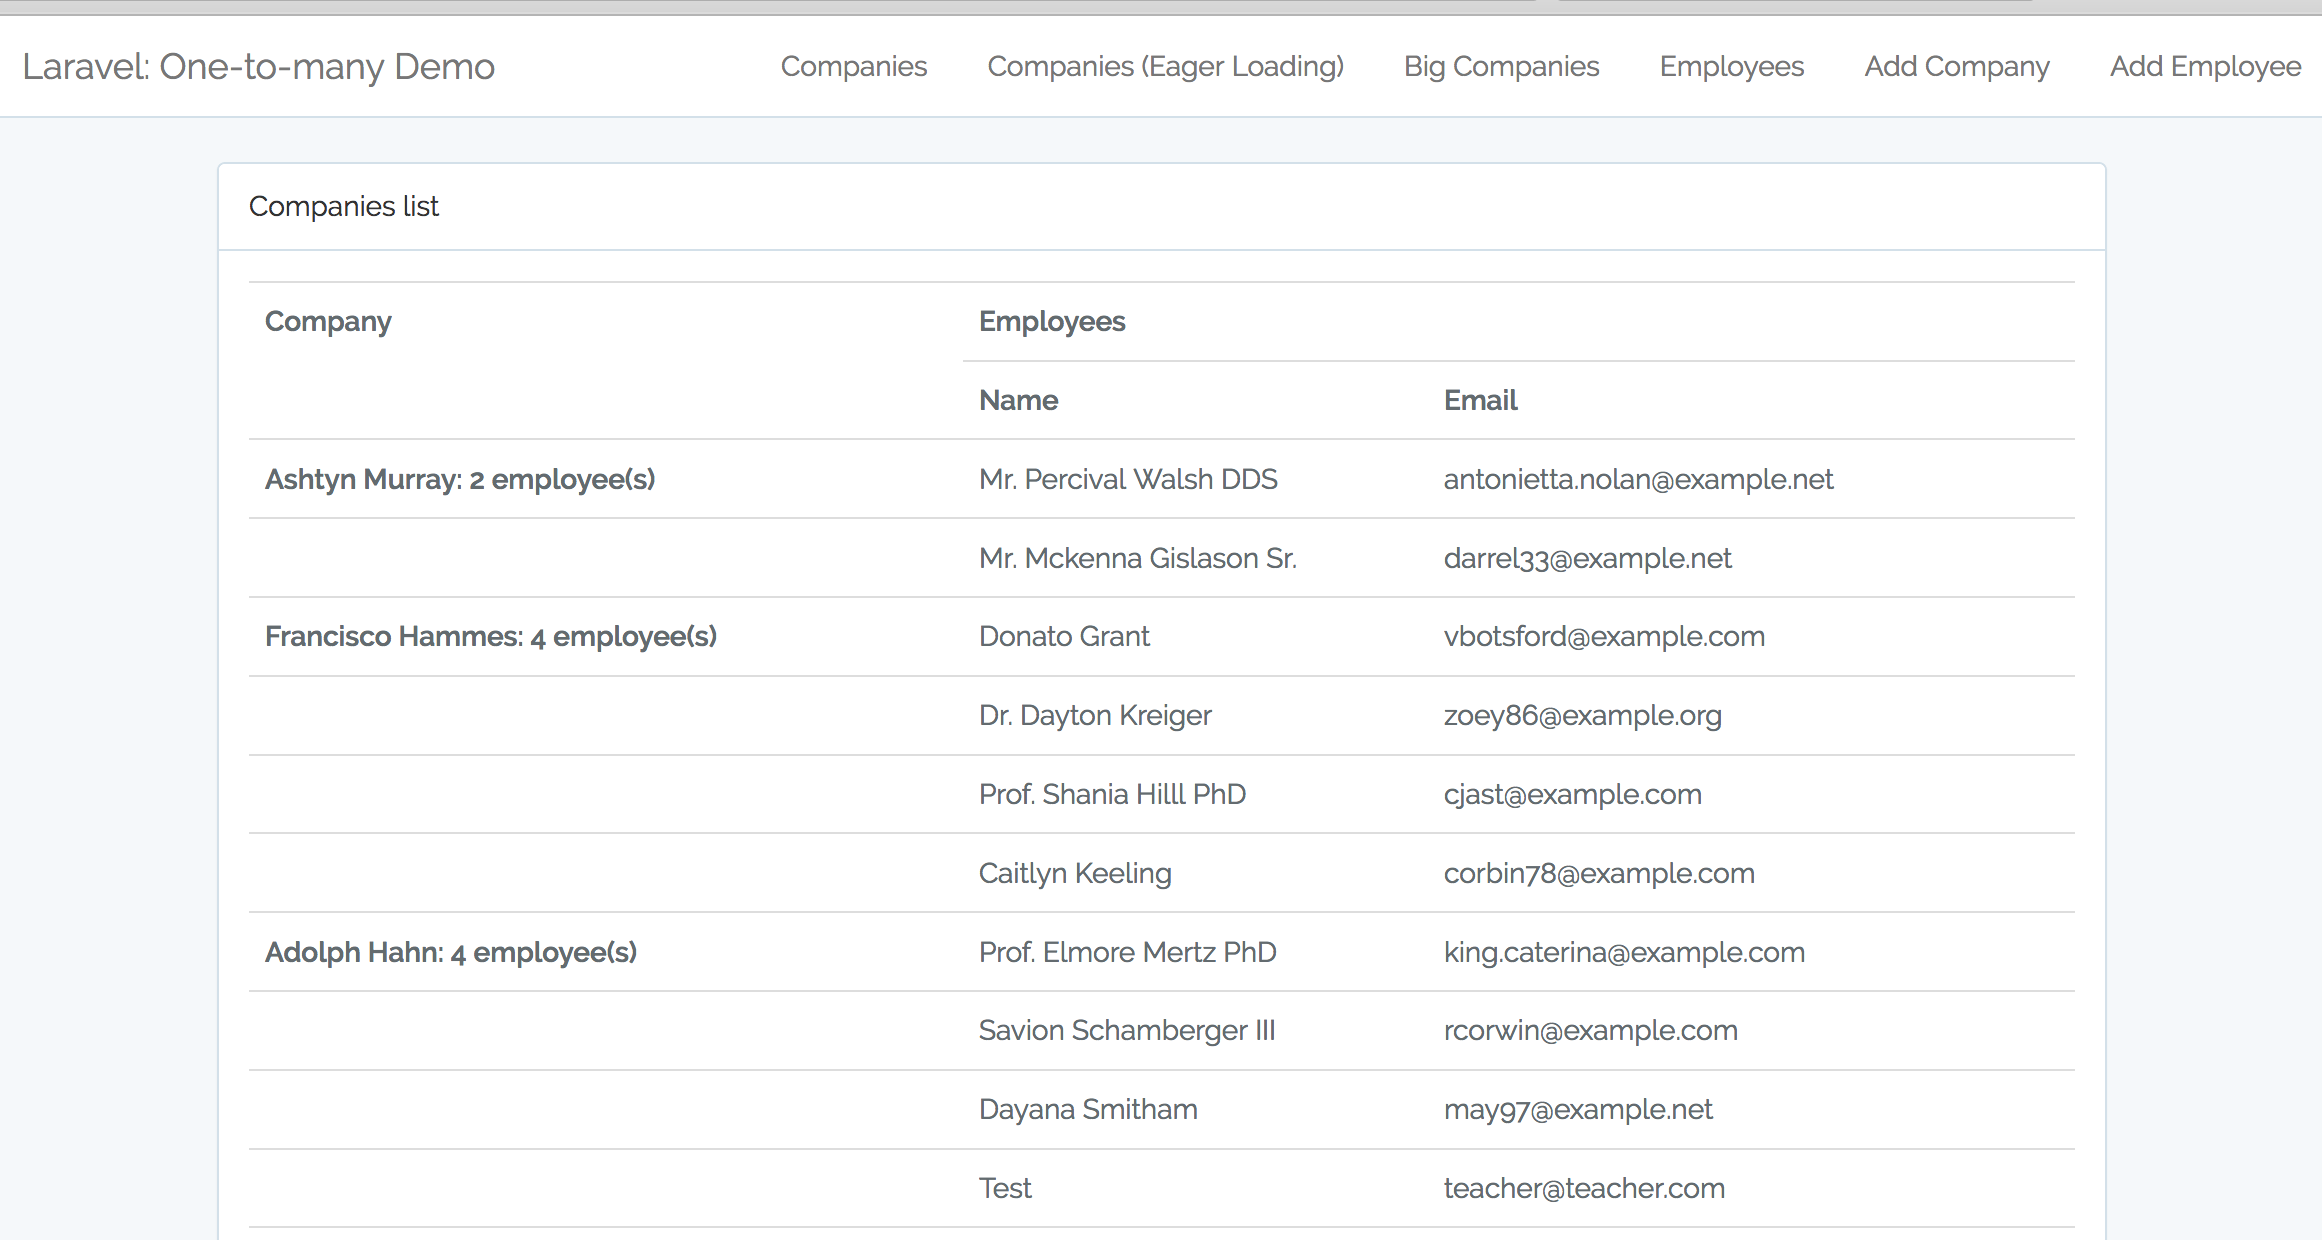
Task: Open the Companies nav link
Action: tap(853, 66)
